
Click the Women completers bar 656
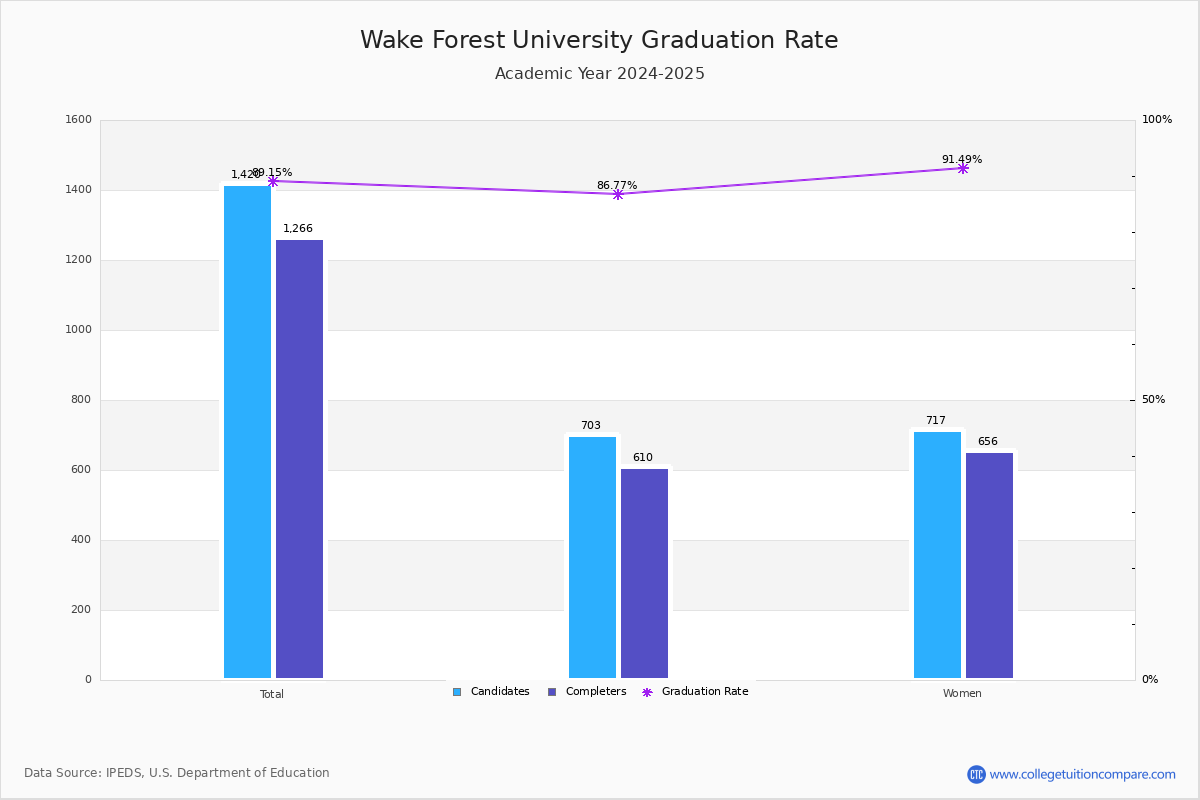[989, 565]
